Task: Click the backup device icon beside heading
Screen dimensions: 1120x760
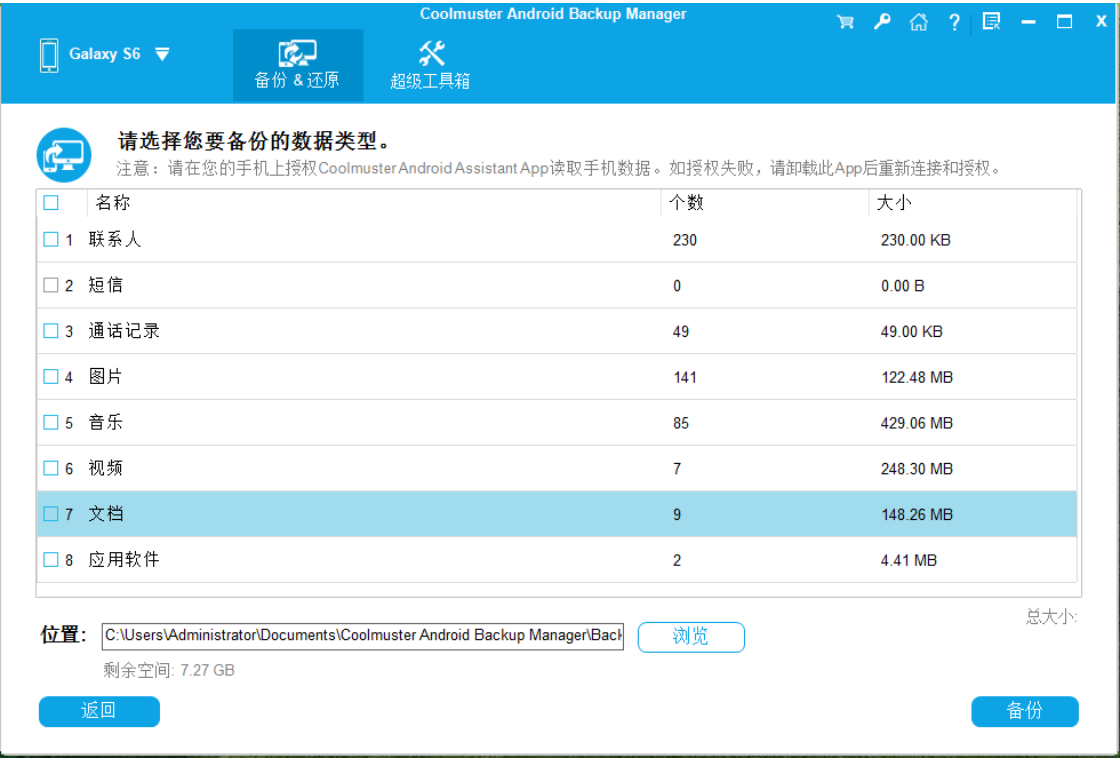Action: tap(64, 155)
